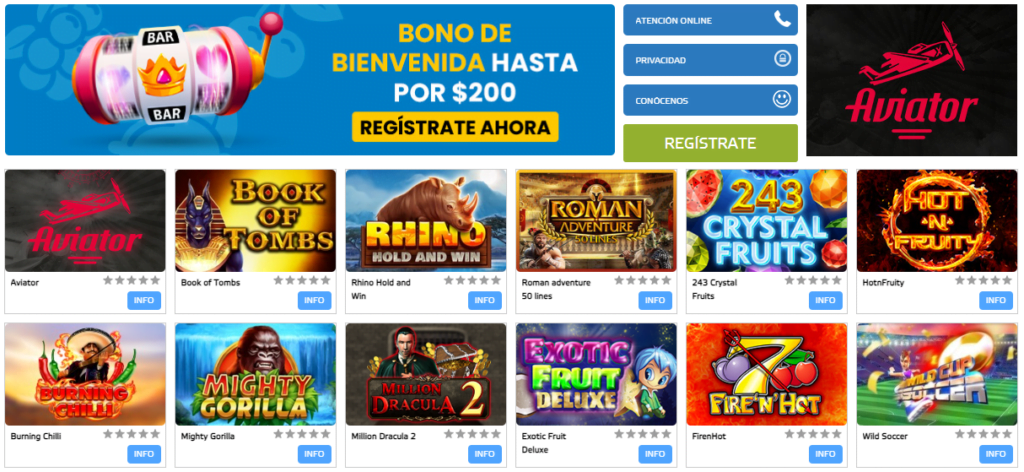Rate HotnFruity with the first star
This screenshot has height=472, width=1024.
[x=960, y=281]
